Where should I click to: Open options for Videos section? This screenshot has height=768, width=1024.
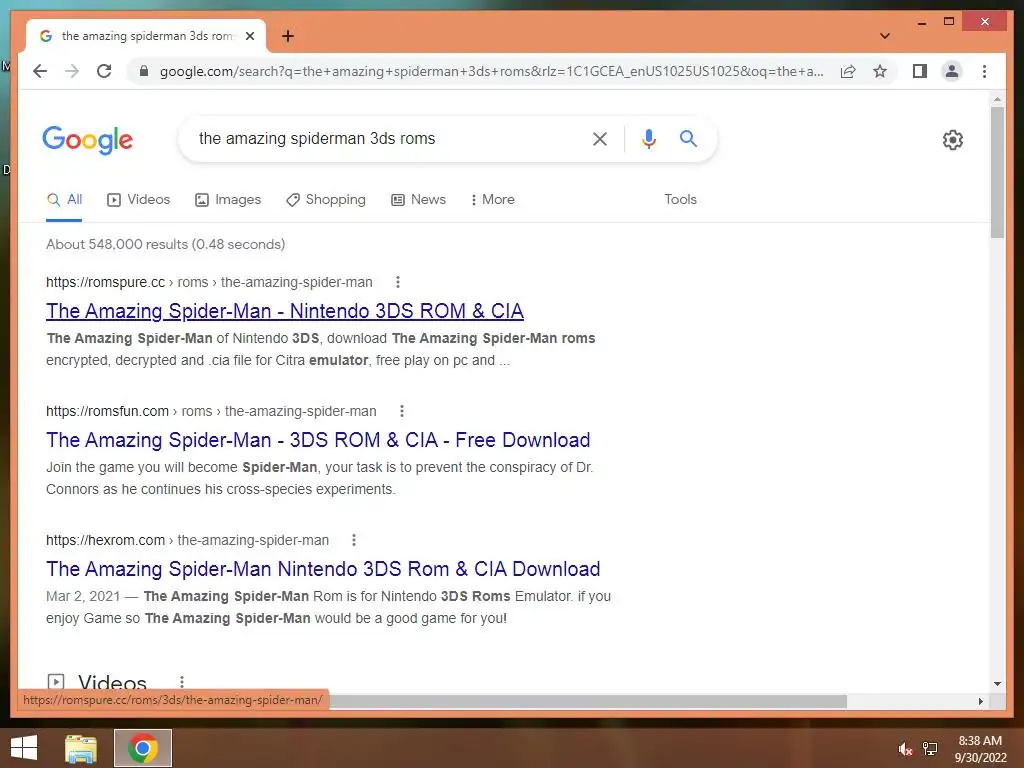[182, 682]
